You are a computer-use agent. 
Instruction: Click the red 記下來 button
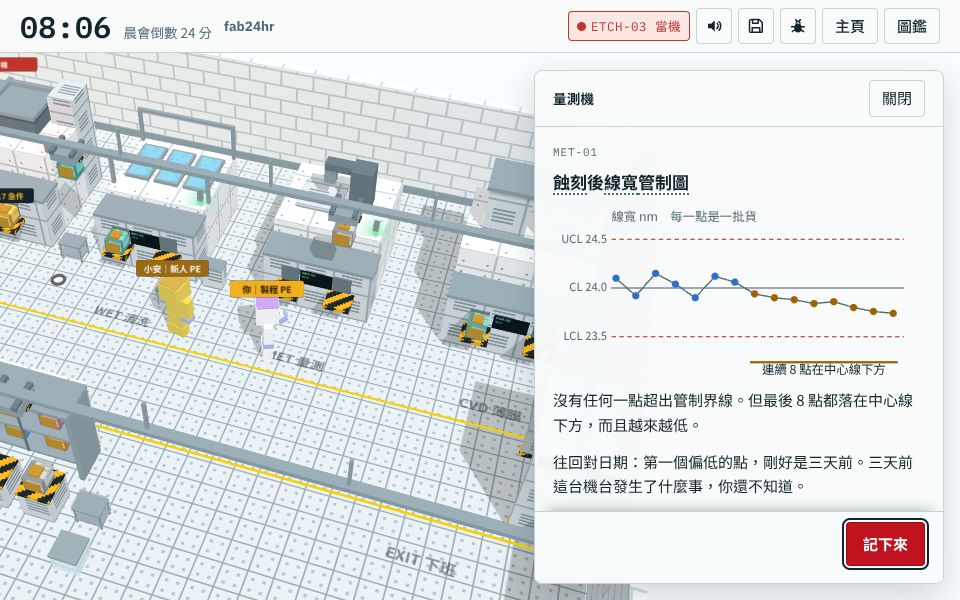coord(885,544)
